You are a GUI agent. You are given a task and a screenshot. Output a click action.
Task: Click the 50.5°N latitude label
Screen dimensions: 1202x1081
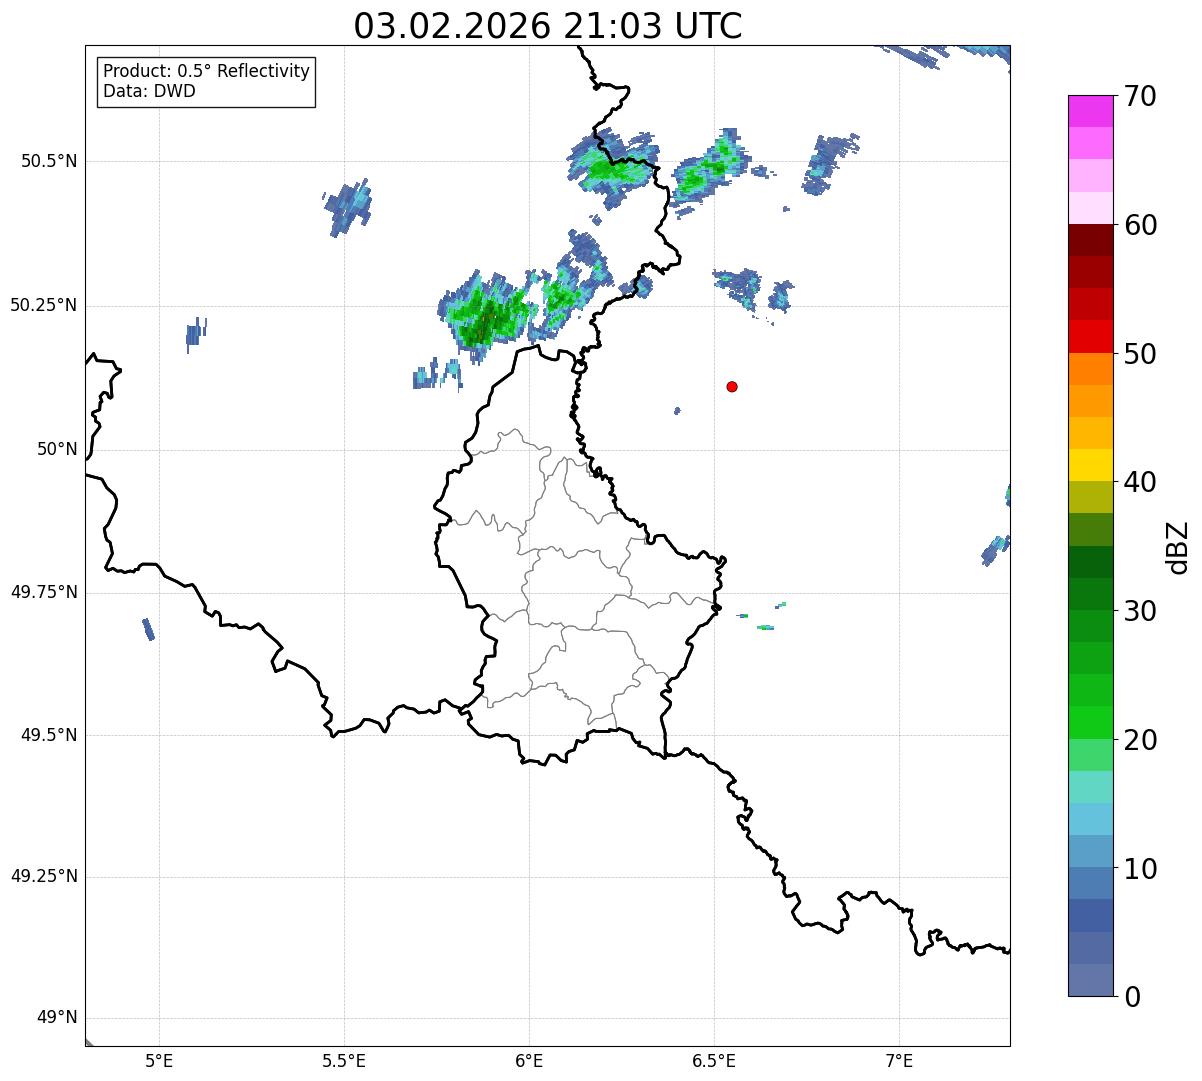pyautogui.click(x=48, y=161)
